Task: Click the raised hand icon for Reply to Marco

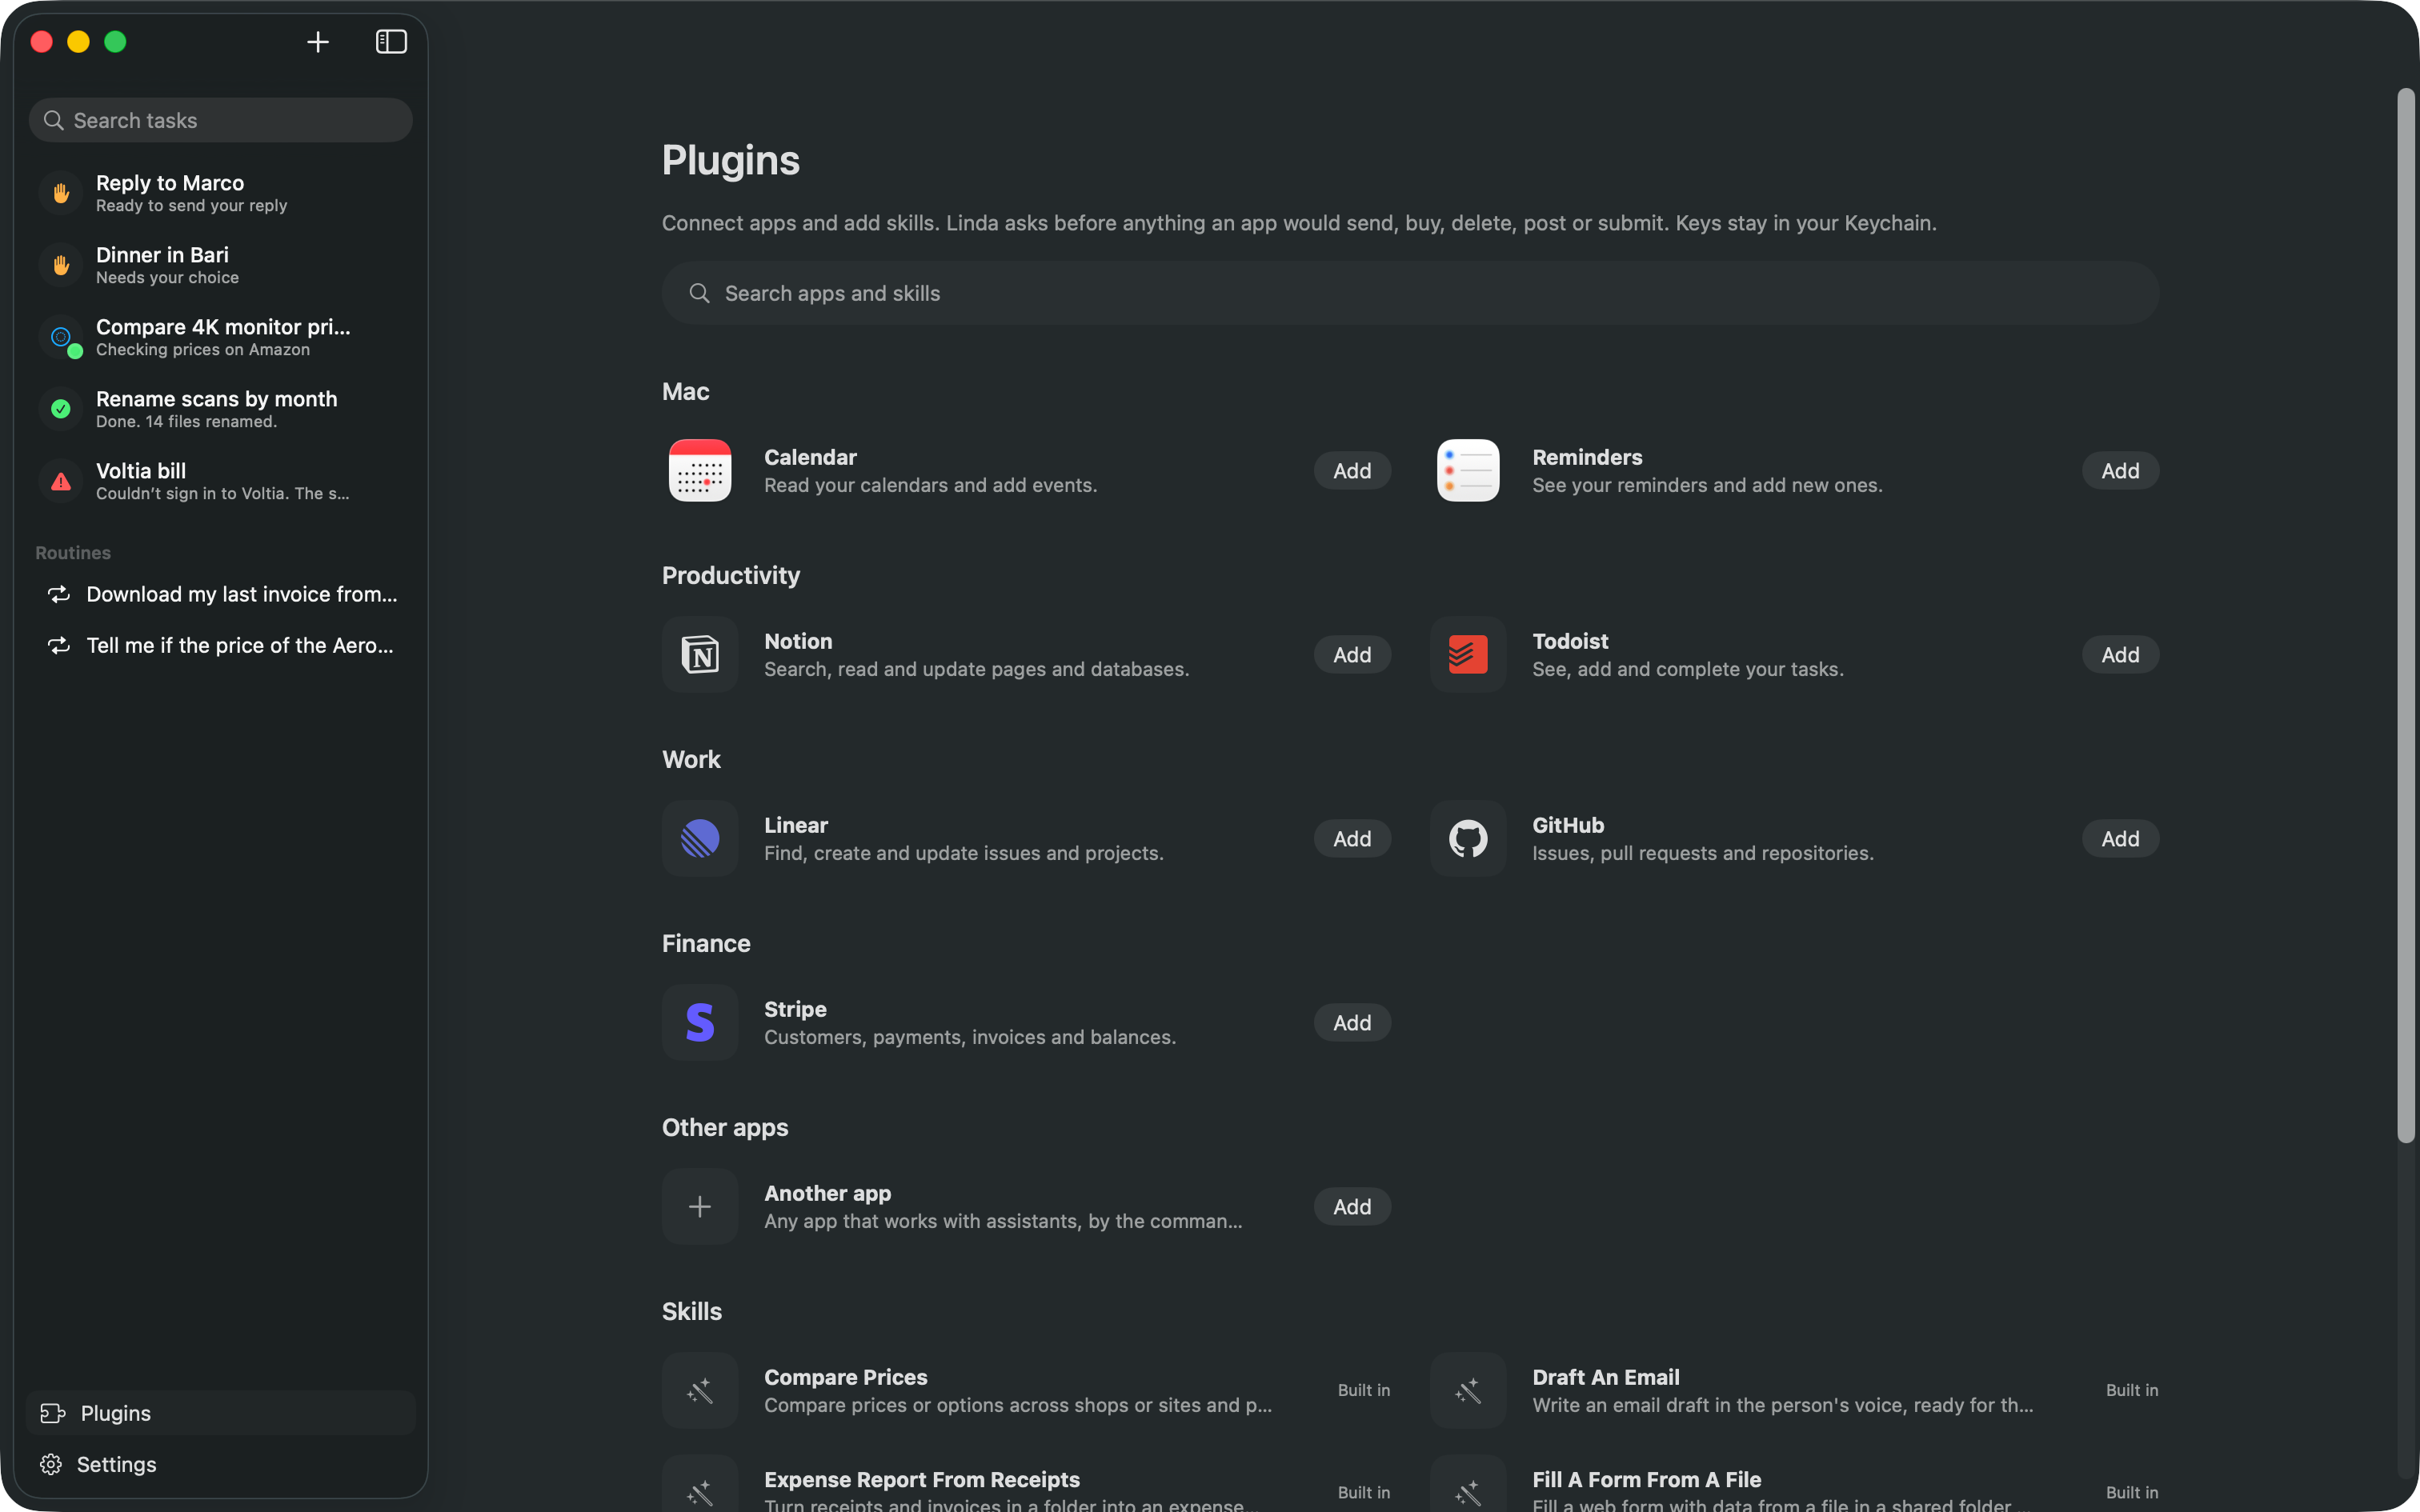Action: 61,193
